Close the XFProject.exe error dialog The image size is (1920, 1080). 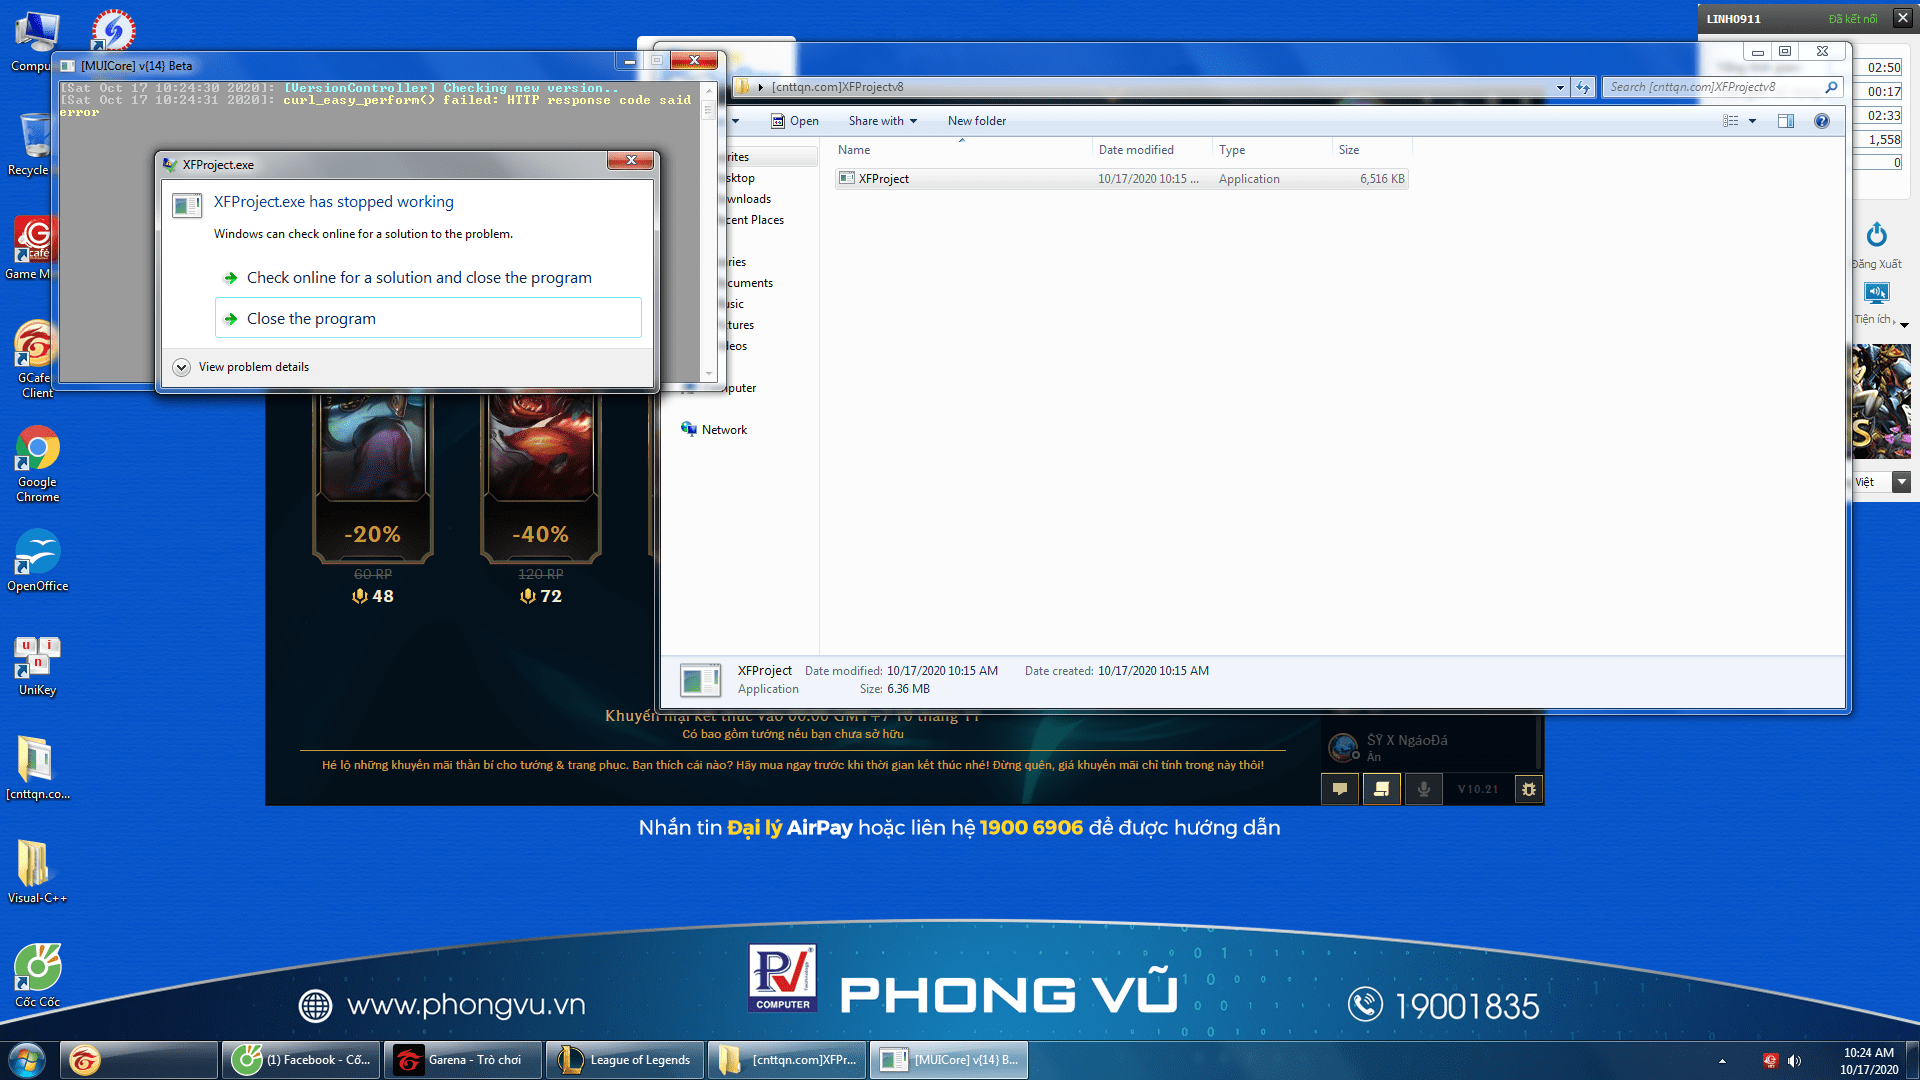pos(631,160)
